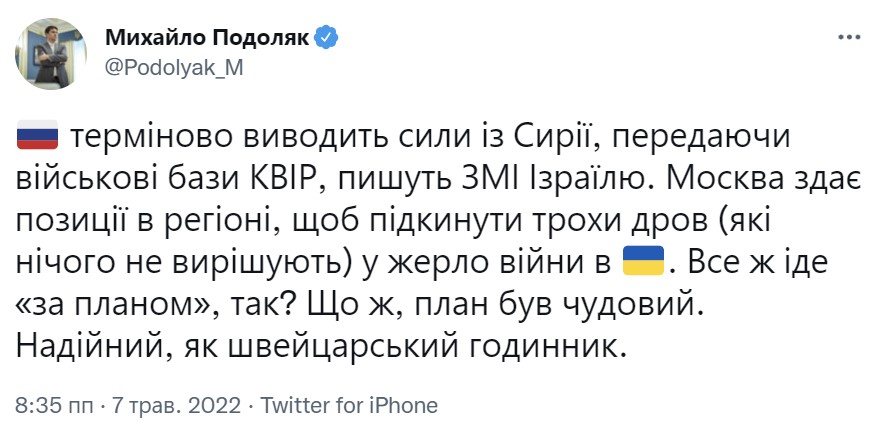Open Михайло Подоляк's profile avatar photo

[x=51, y=53]
